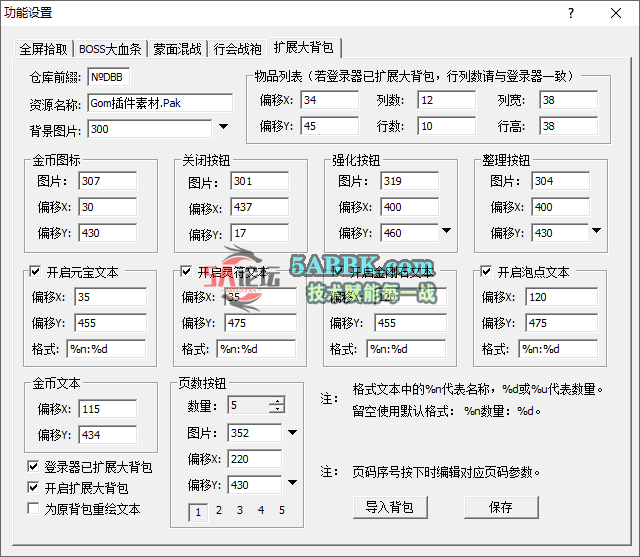The height and width of the screenshot is (557, 640).
Task: Disable the 开启泡点文本 checkbox
Action: tap(487, 272)
